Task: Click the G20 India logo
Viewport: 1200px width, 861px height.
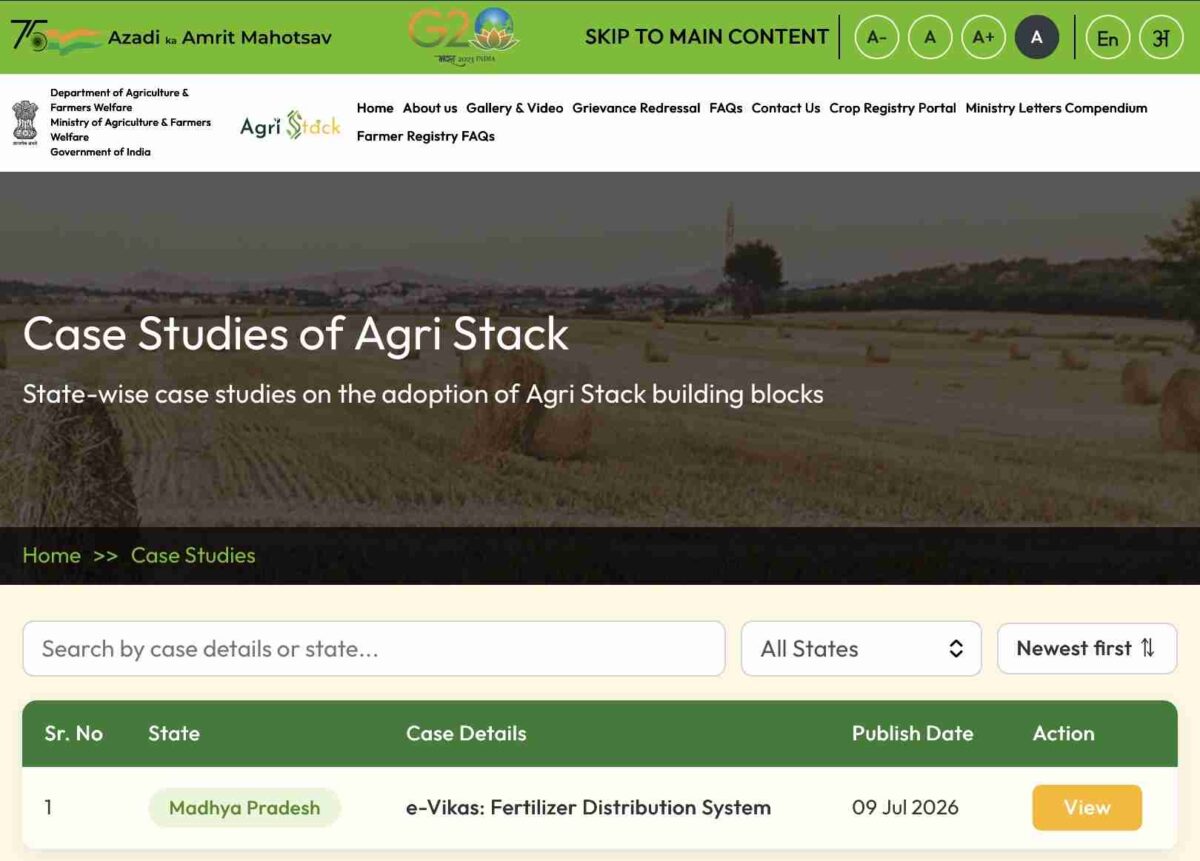Action: 463,36
